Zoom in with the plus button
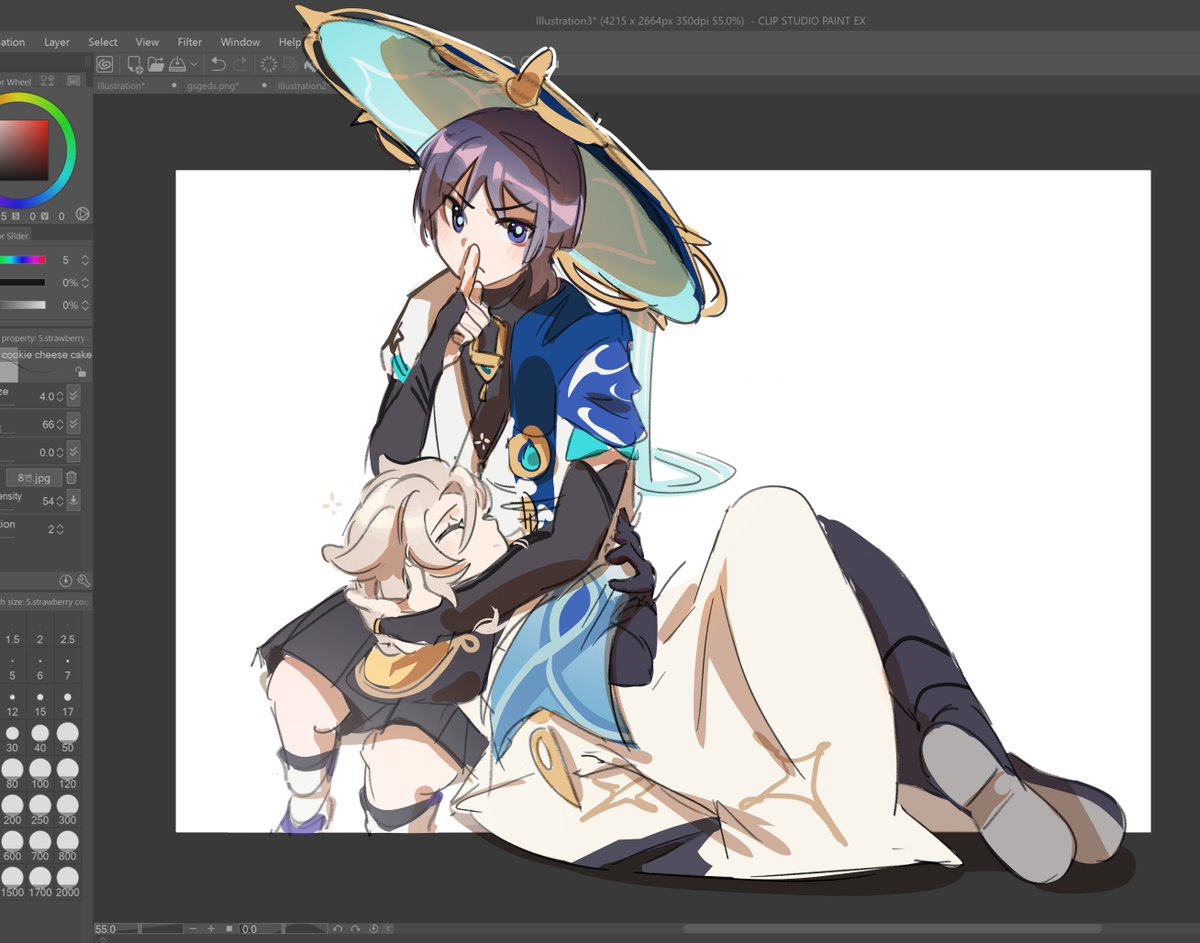This screenshot has width=1200, height=943. point(211,929)
